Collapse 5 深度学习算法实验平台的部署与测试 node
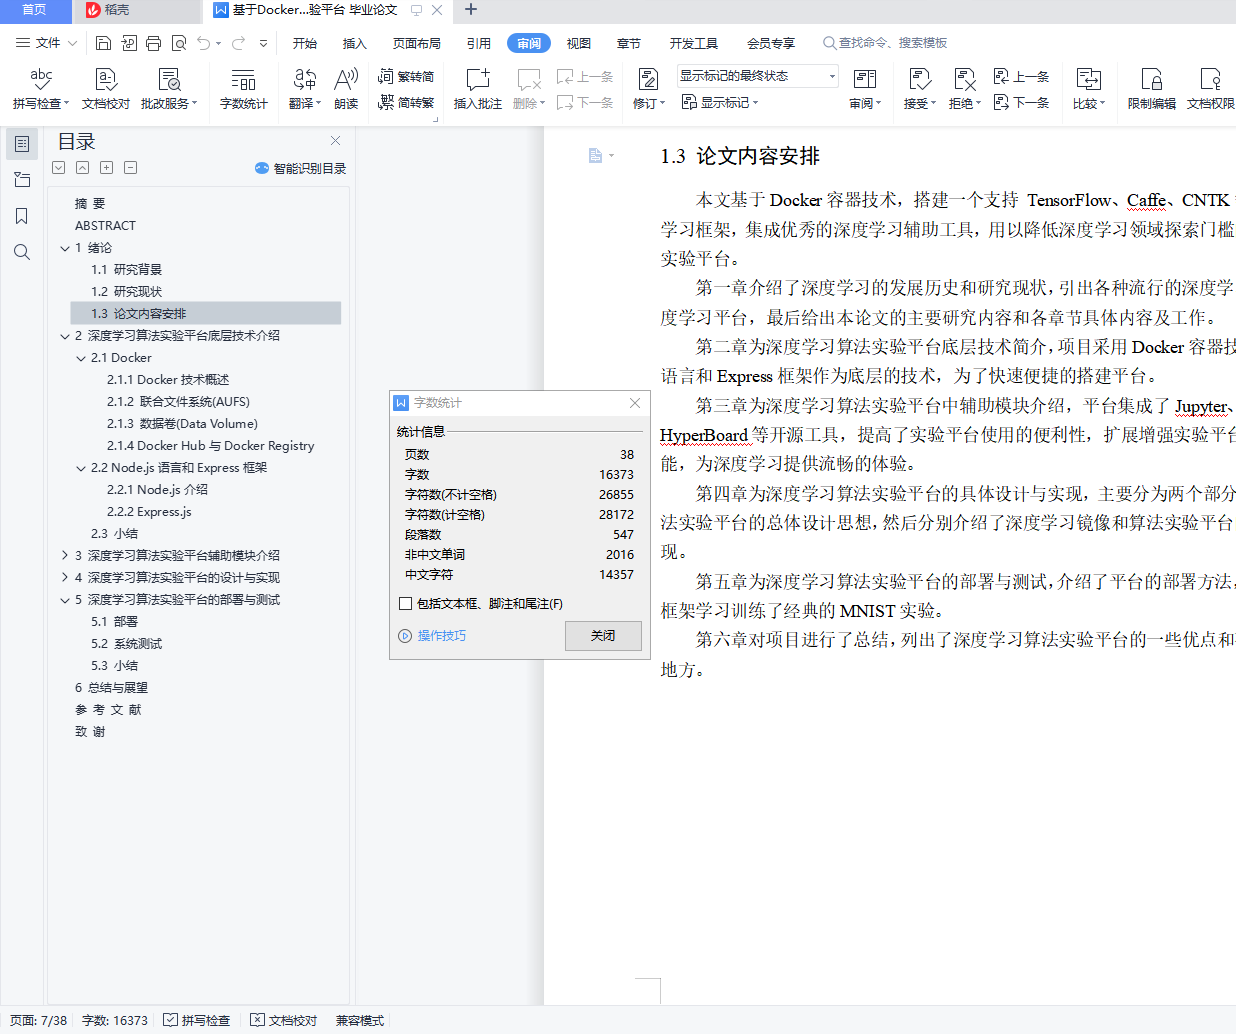 65,600
